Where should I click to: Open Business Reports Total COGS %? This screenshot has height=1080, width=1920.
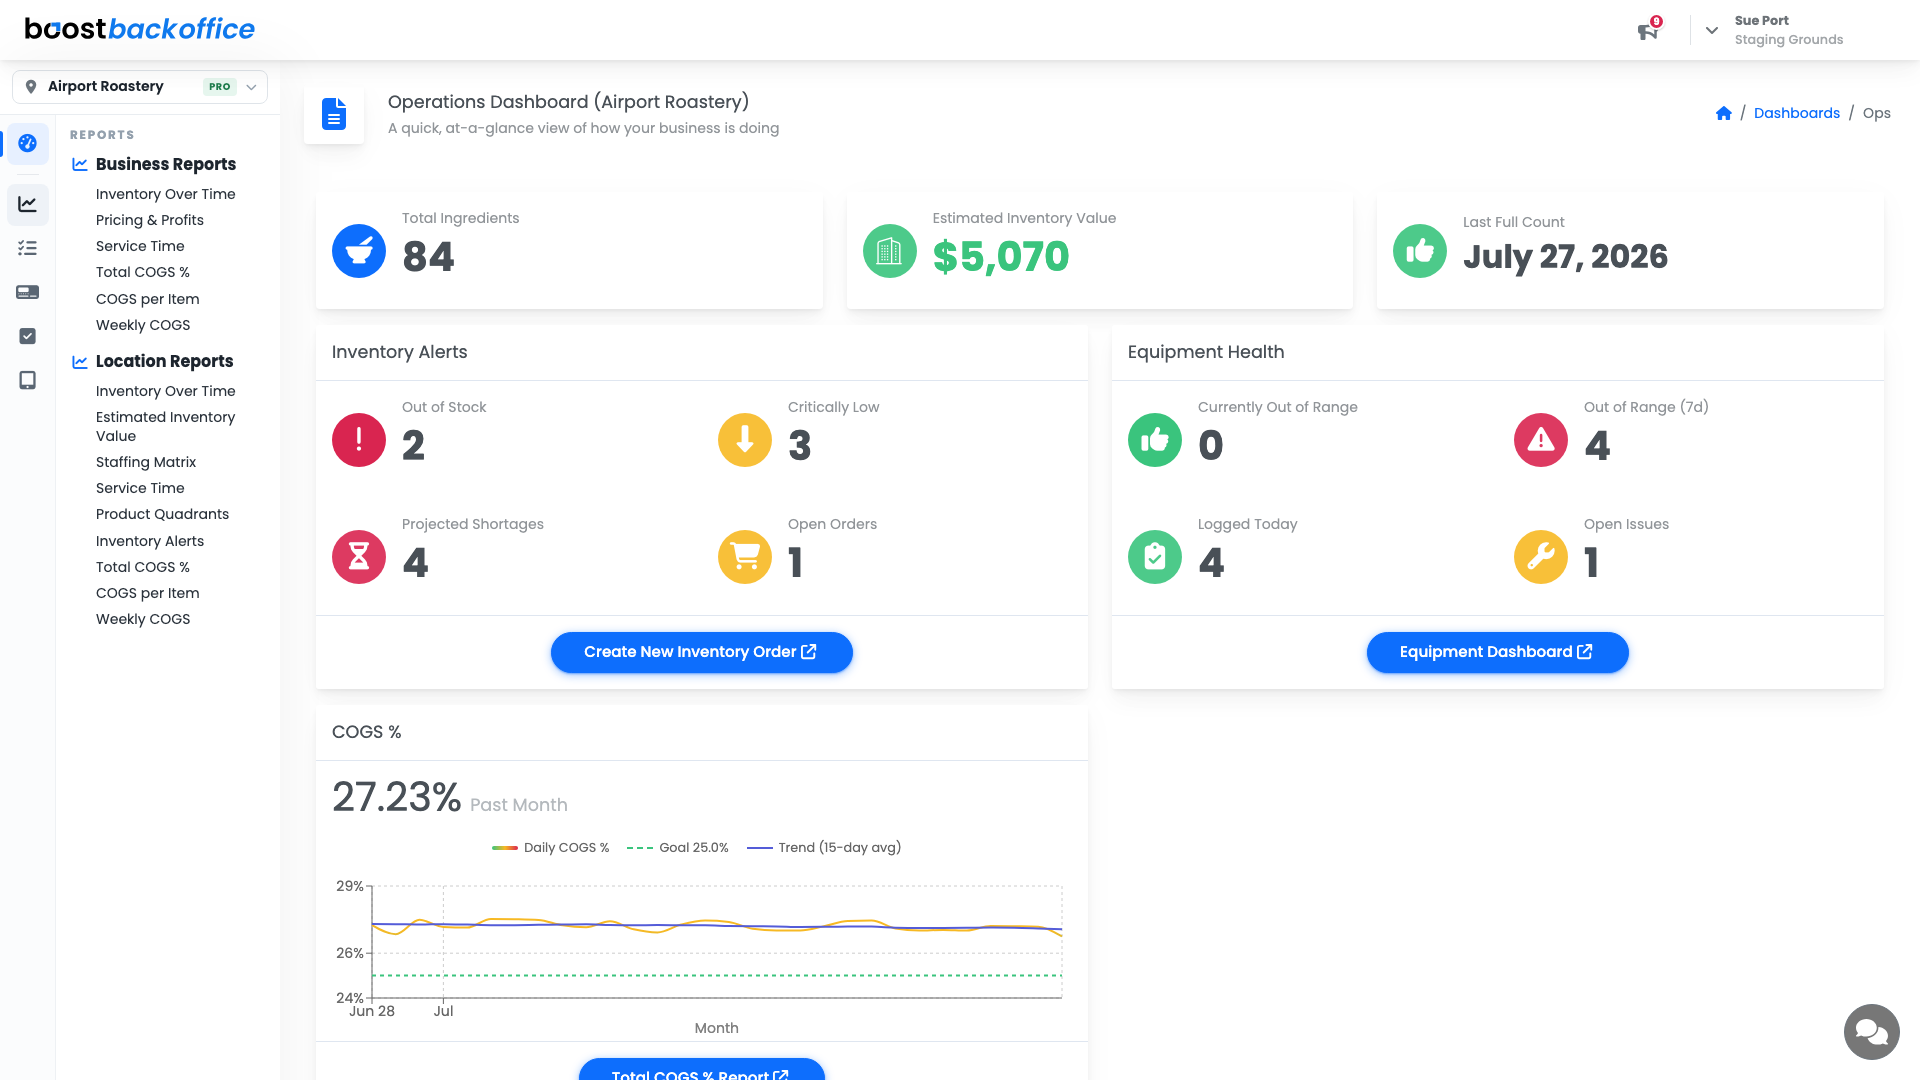[143, 272]
